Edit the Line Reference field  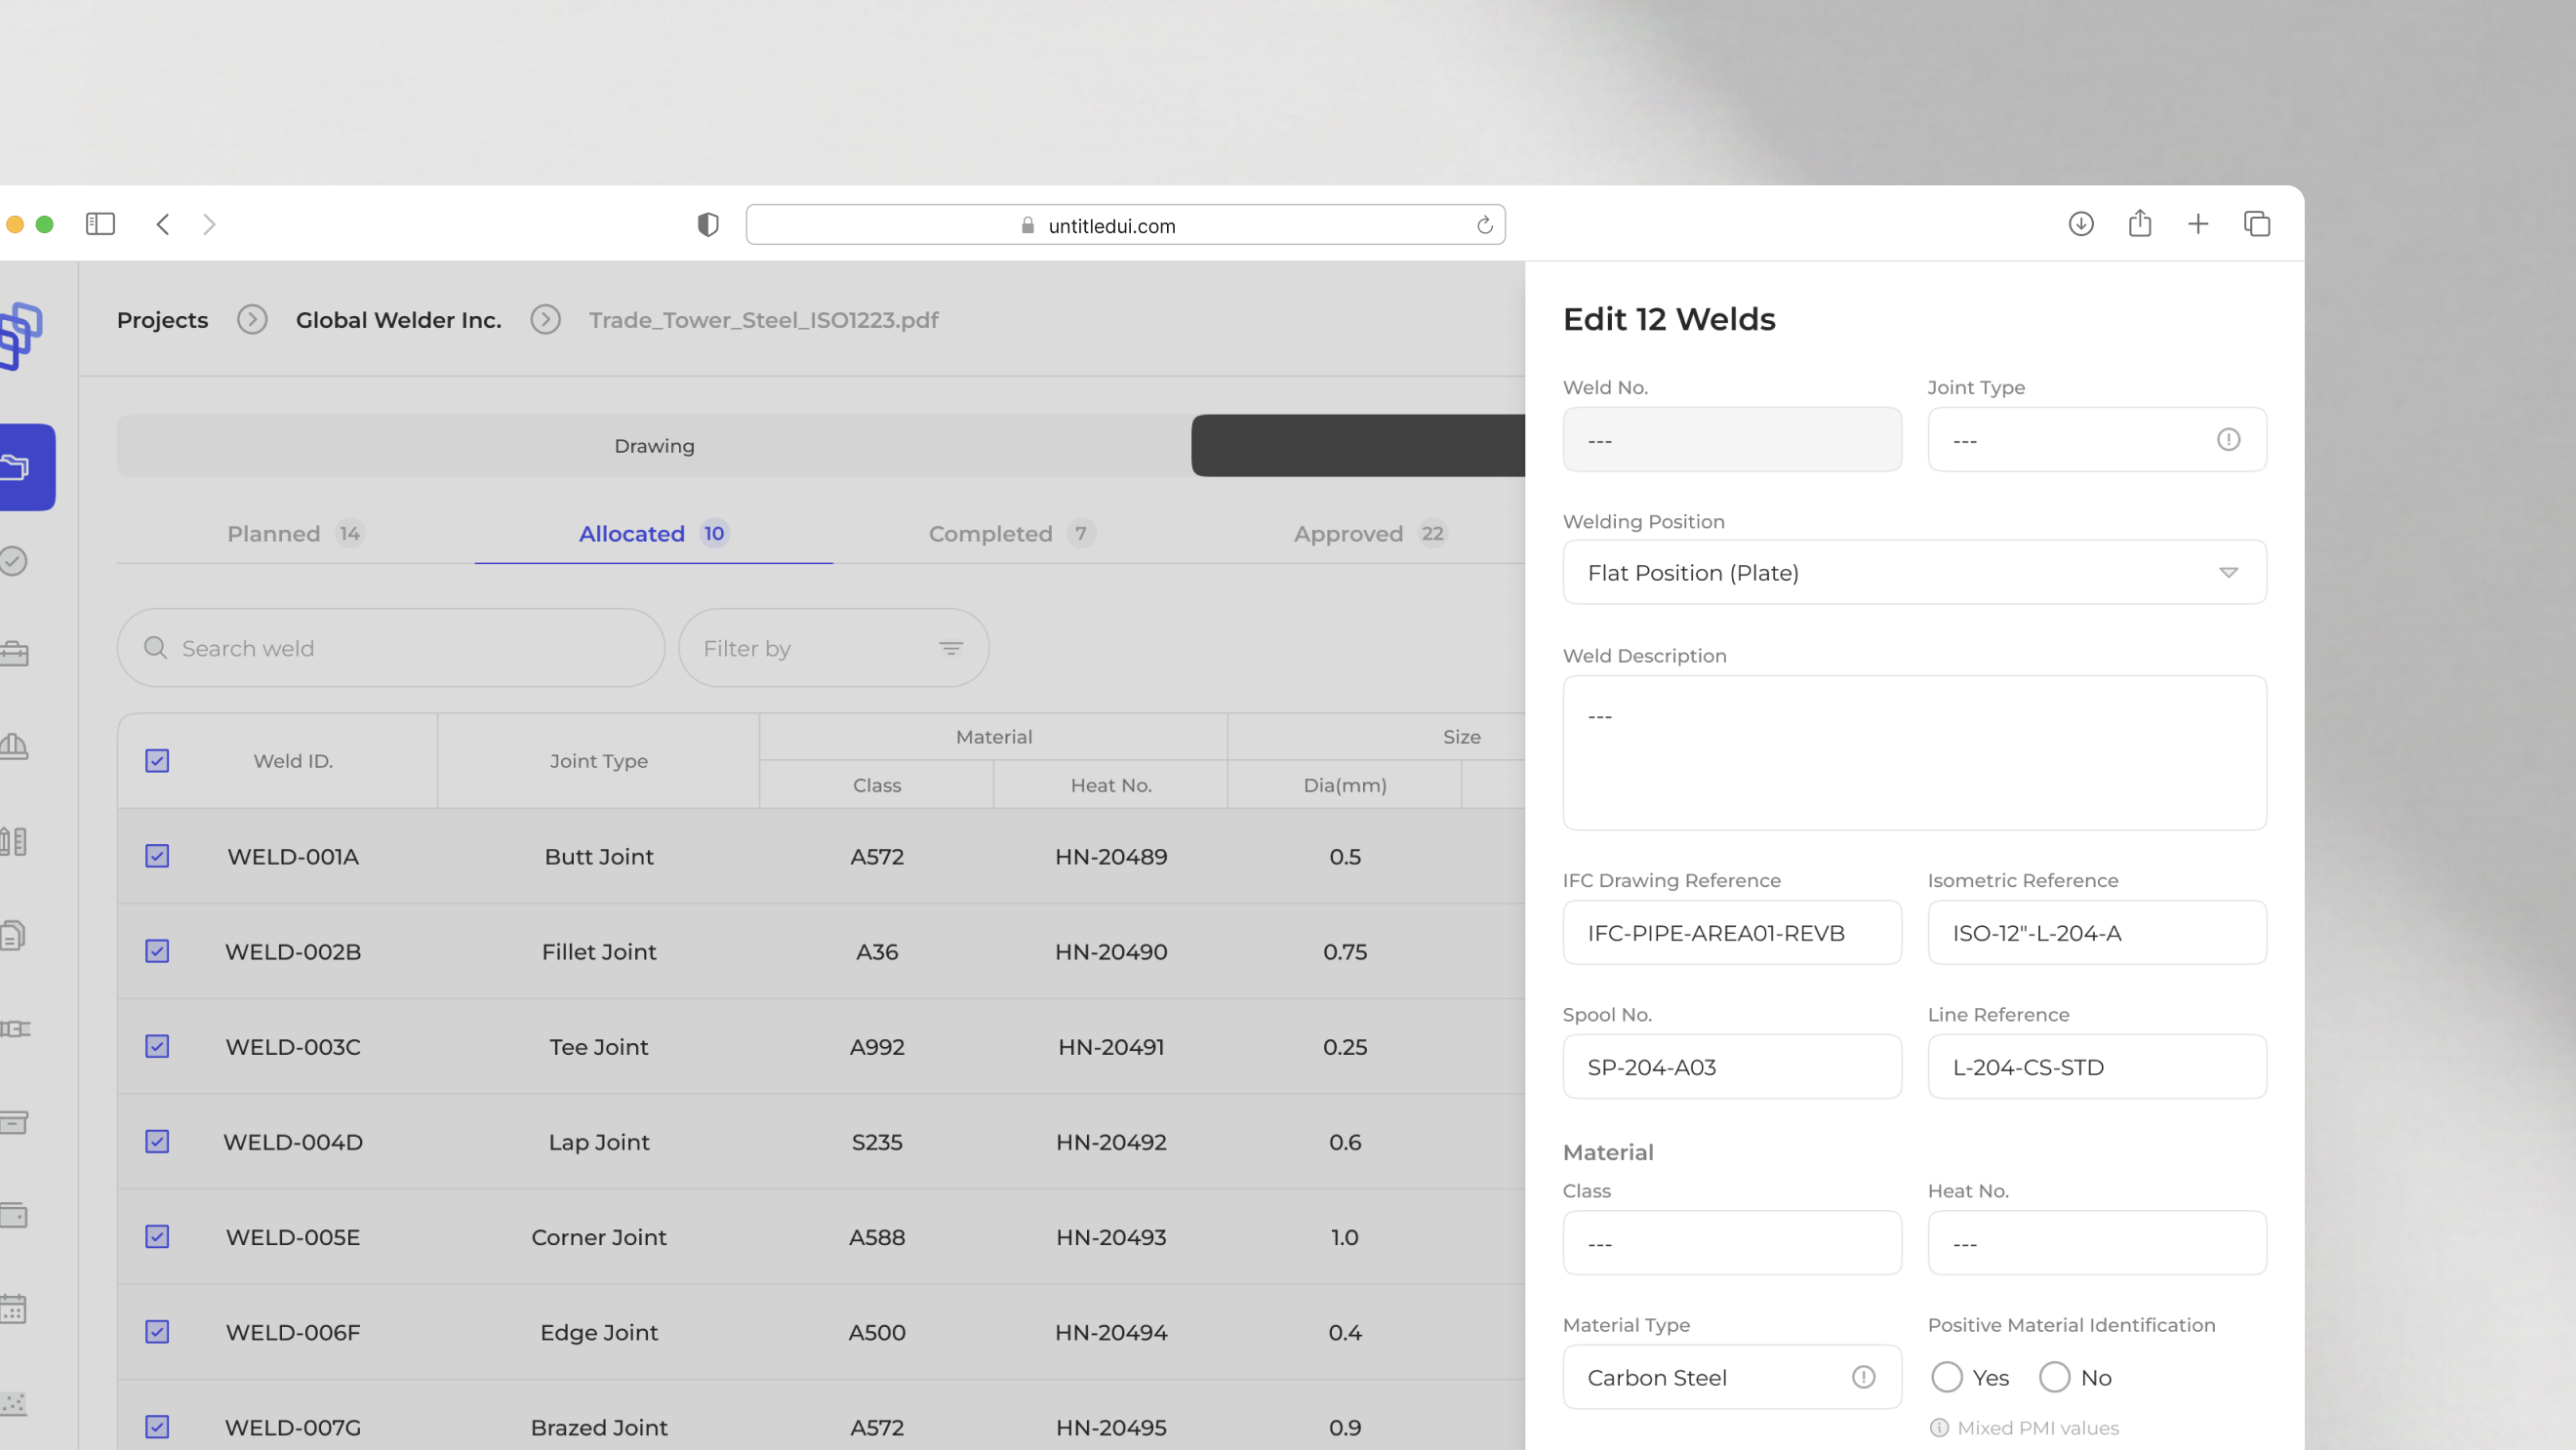coord(2096,1066)
